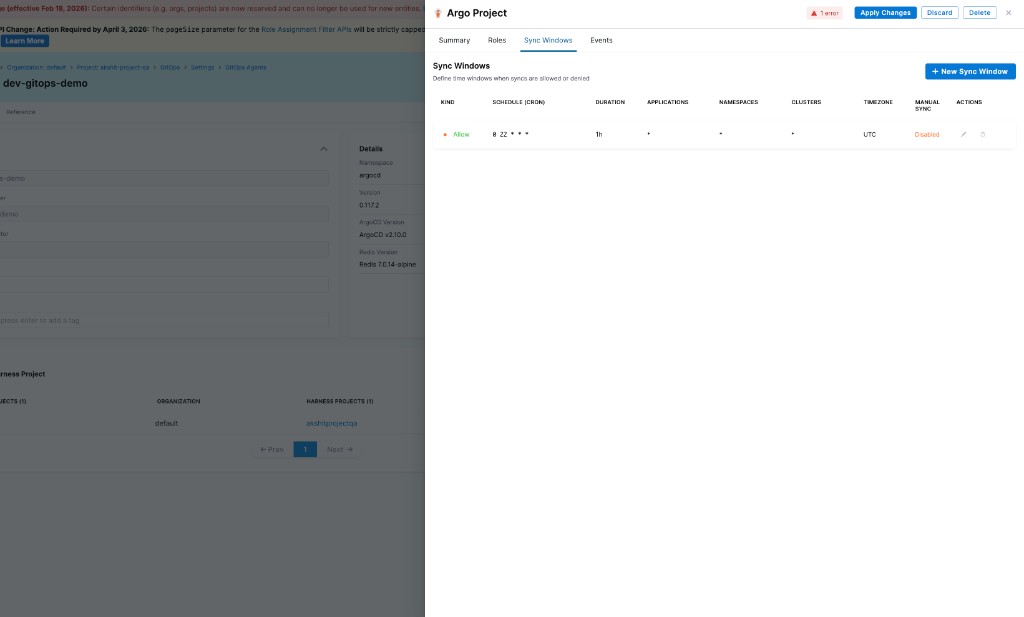Open akshitprojectqa link in background page
Image resolution: width=1024 pixels, height=617 pixels.
click(332, 424)
